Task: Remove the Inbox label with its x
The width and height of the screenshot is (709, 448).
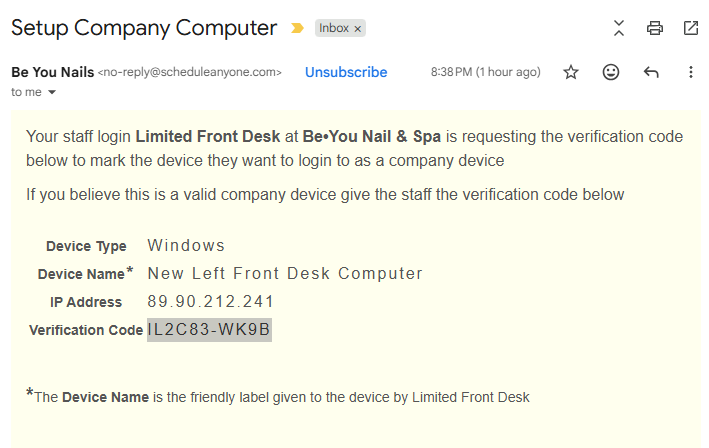Action: tap(358, 28)
